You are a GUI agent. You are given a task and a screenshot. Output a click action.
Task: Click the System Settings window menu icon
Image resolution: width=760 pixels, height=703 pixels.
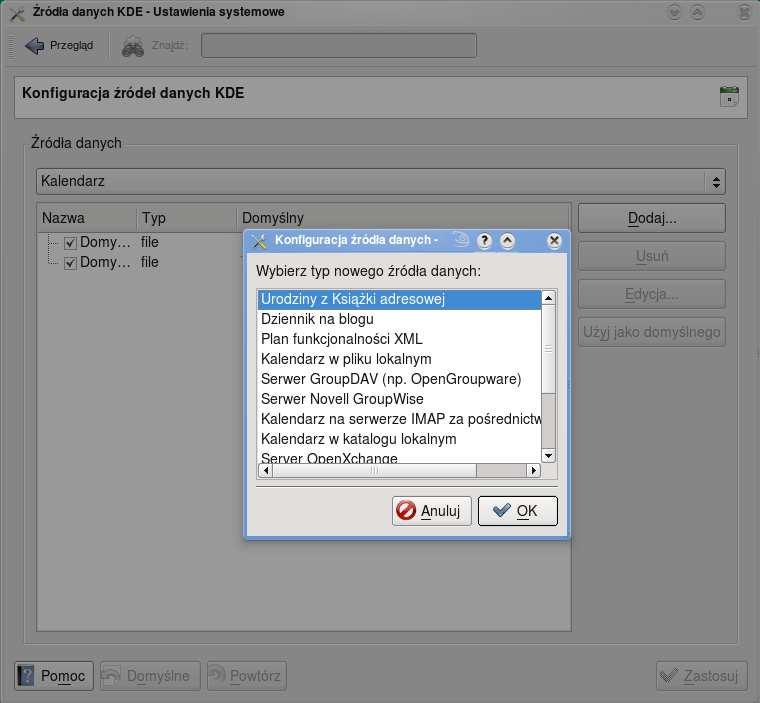coord(17,13)
